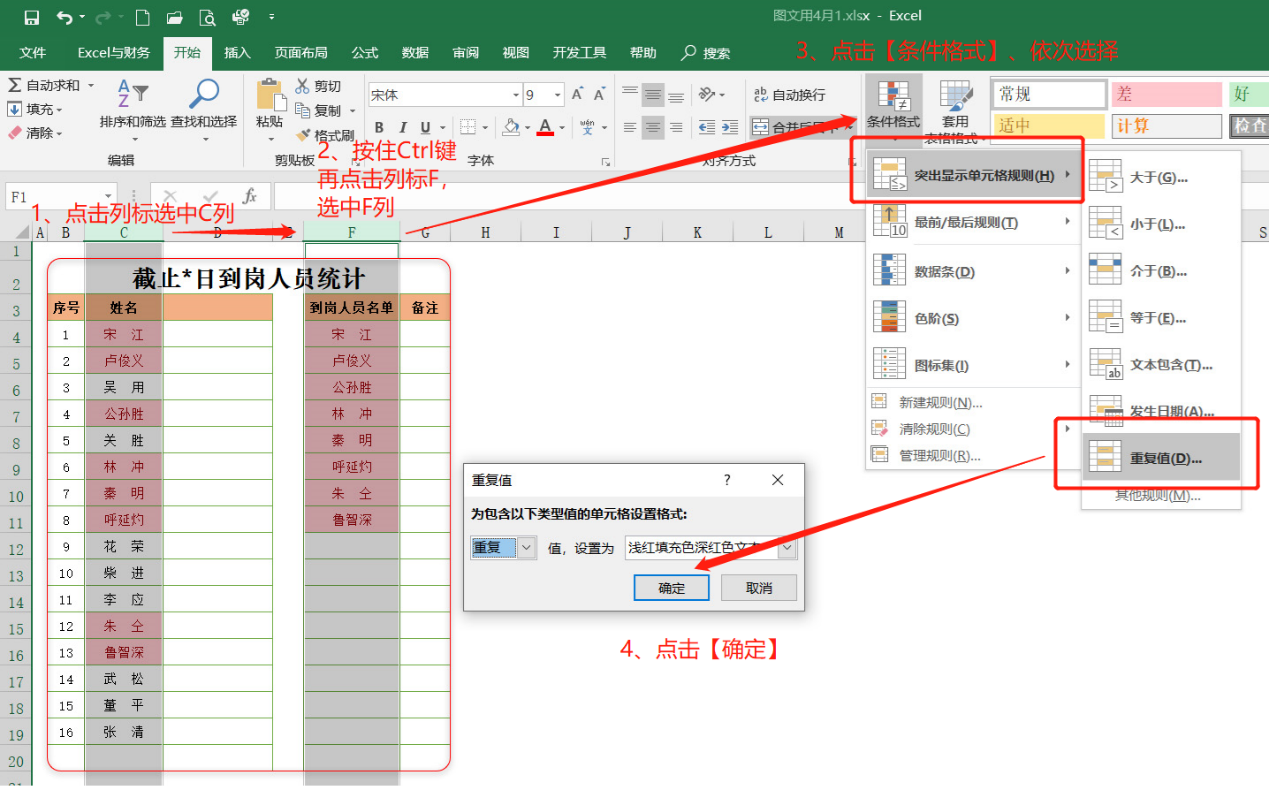Image resolution: width=1269 pixels, height=790 pixels.
Task: Open file folder icon in quick access
Action: 174,17
